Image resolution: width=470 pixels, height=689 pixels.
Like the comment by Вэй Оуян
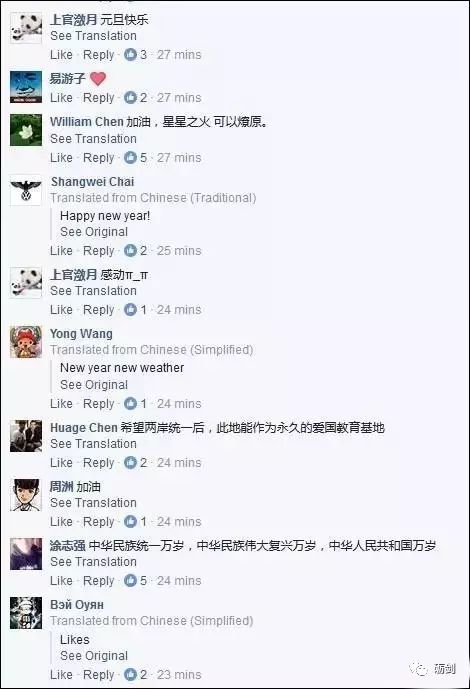[x=61, y=674]
